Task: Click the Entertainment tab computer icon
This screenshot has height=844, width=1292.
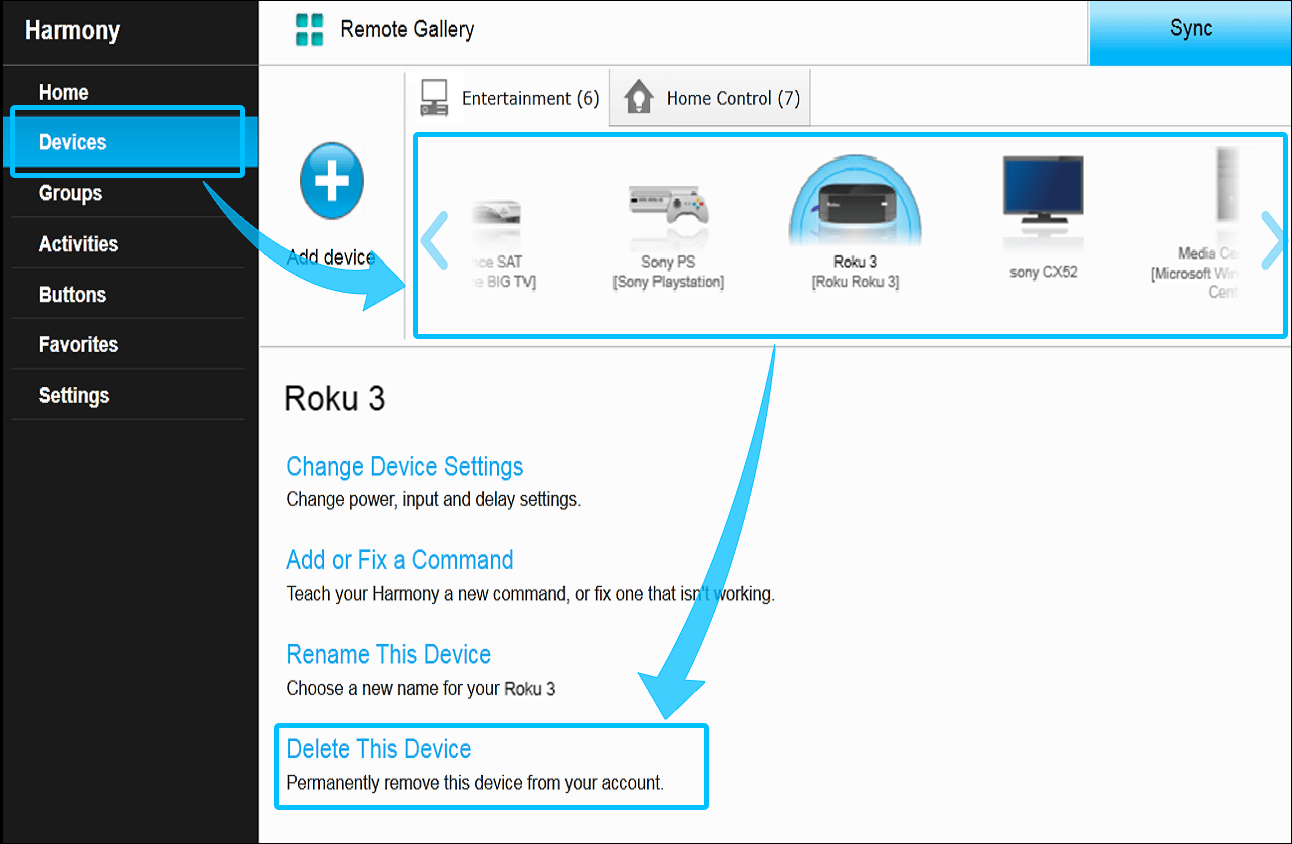Action: click(x=434, y=97)
